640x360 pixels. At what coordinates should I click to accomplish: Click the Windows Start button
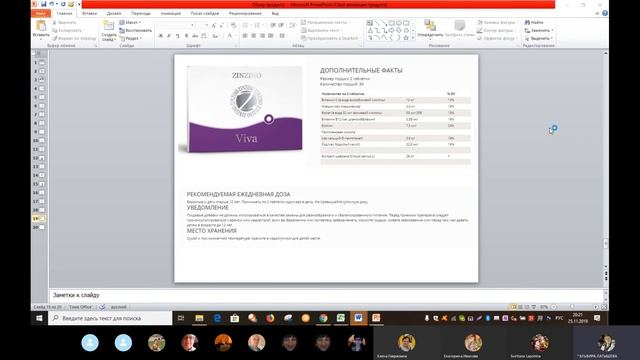[39, 318]
